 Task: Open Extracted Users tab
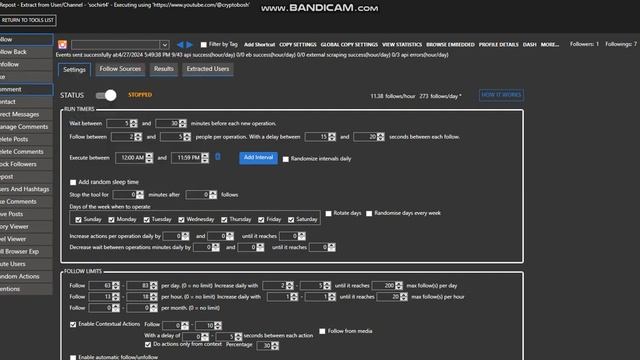pyautogui.click(x=208, y=69)
